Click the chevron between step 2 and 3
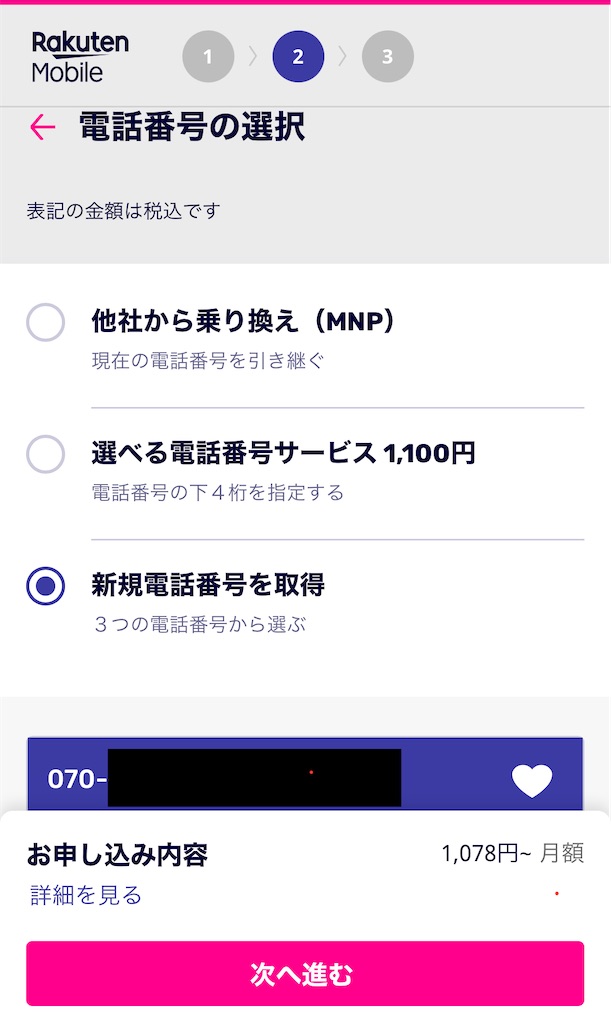The width and height of the screenshot is (611, 1024). click(x=343, y=56)
